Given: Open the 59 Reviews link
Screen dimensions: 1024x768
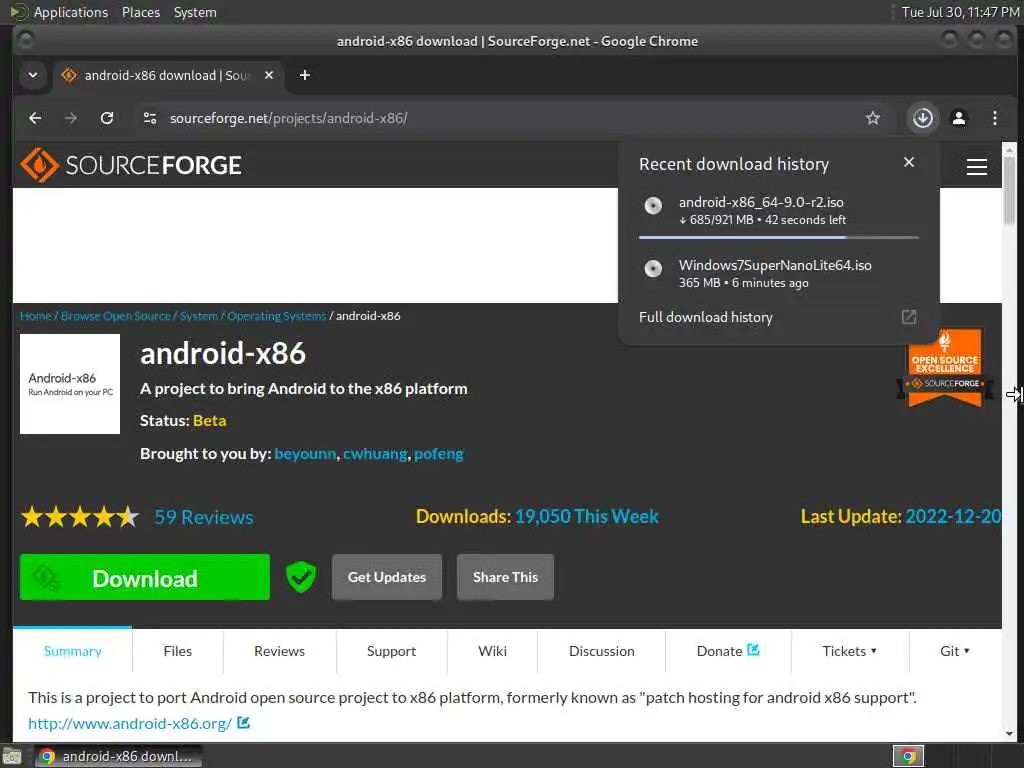Looking at the screenshot, I should (204, 517).
